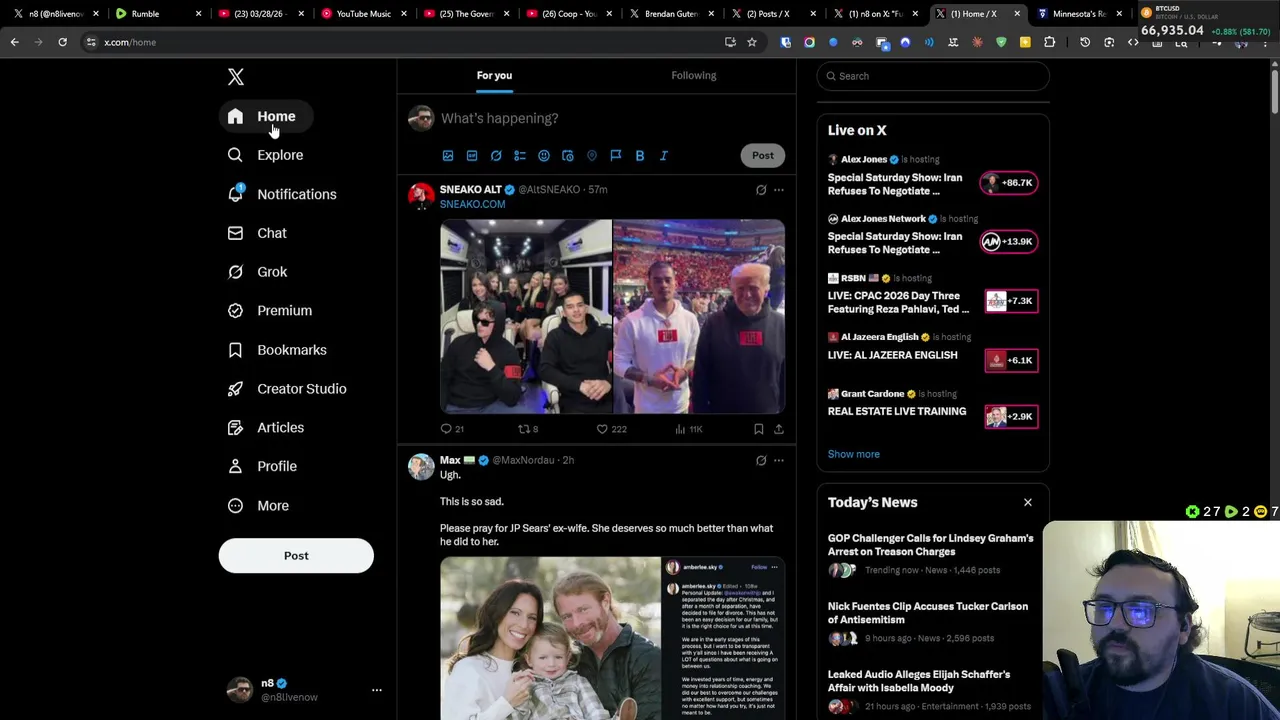The width and height of the screenshot is (1280, 720).
Task: Ask Grok about Max's post
Action: [761, 461]
